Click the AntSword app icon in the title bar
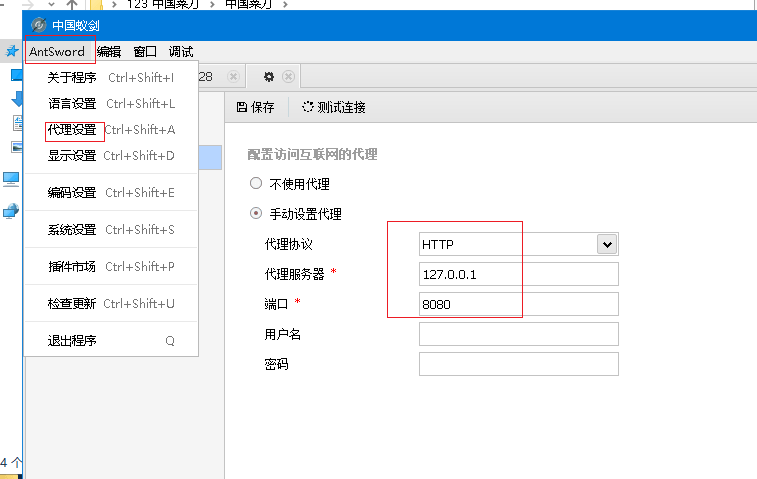This screenshot has height=479, width=757. [x=39, y=25]
